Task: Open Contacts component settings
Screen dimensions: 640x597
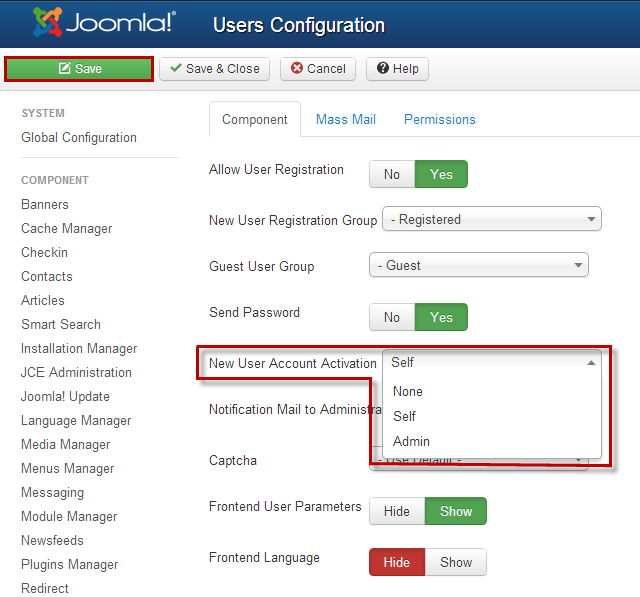Action: click(47, 277)
